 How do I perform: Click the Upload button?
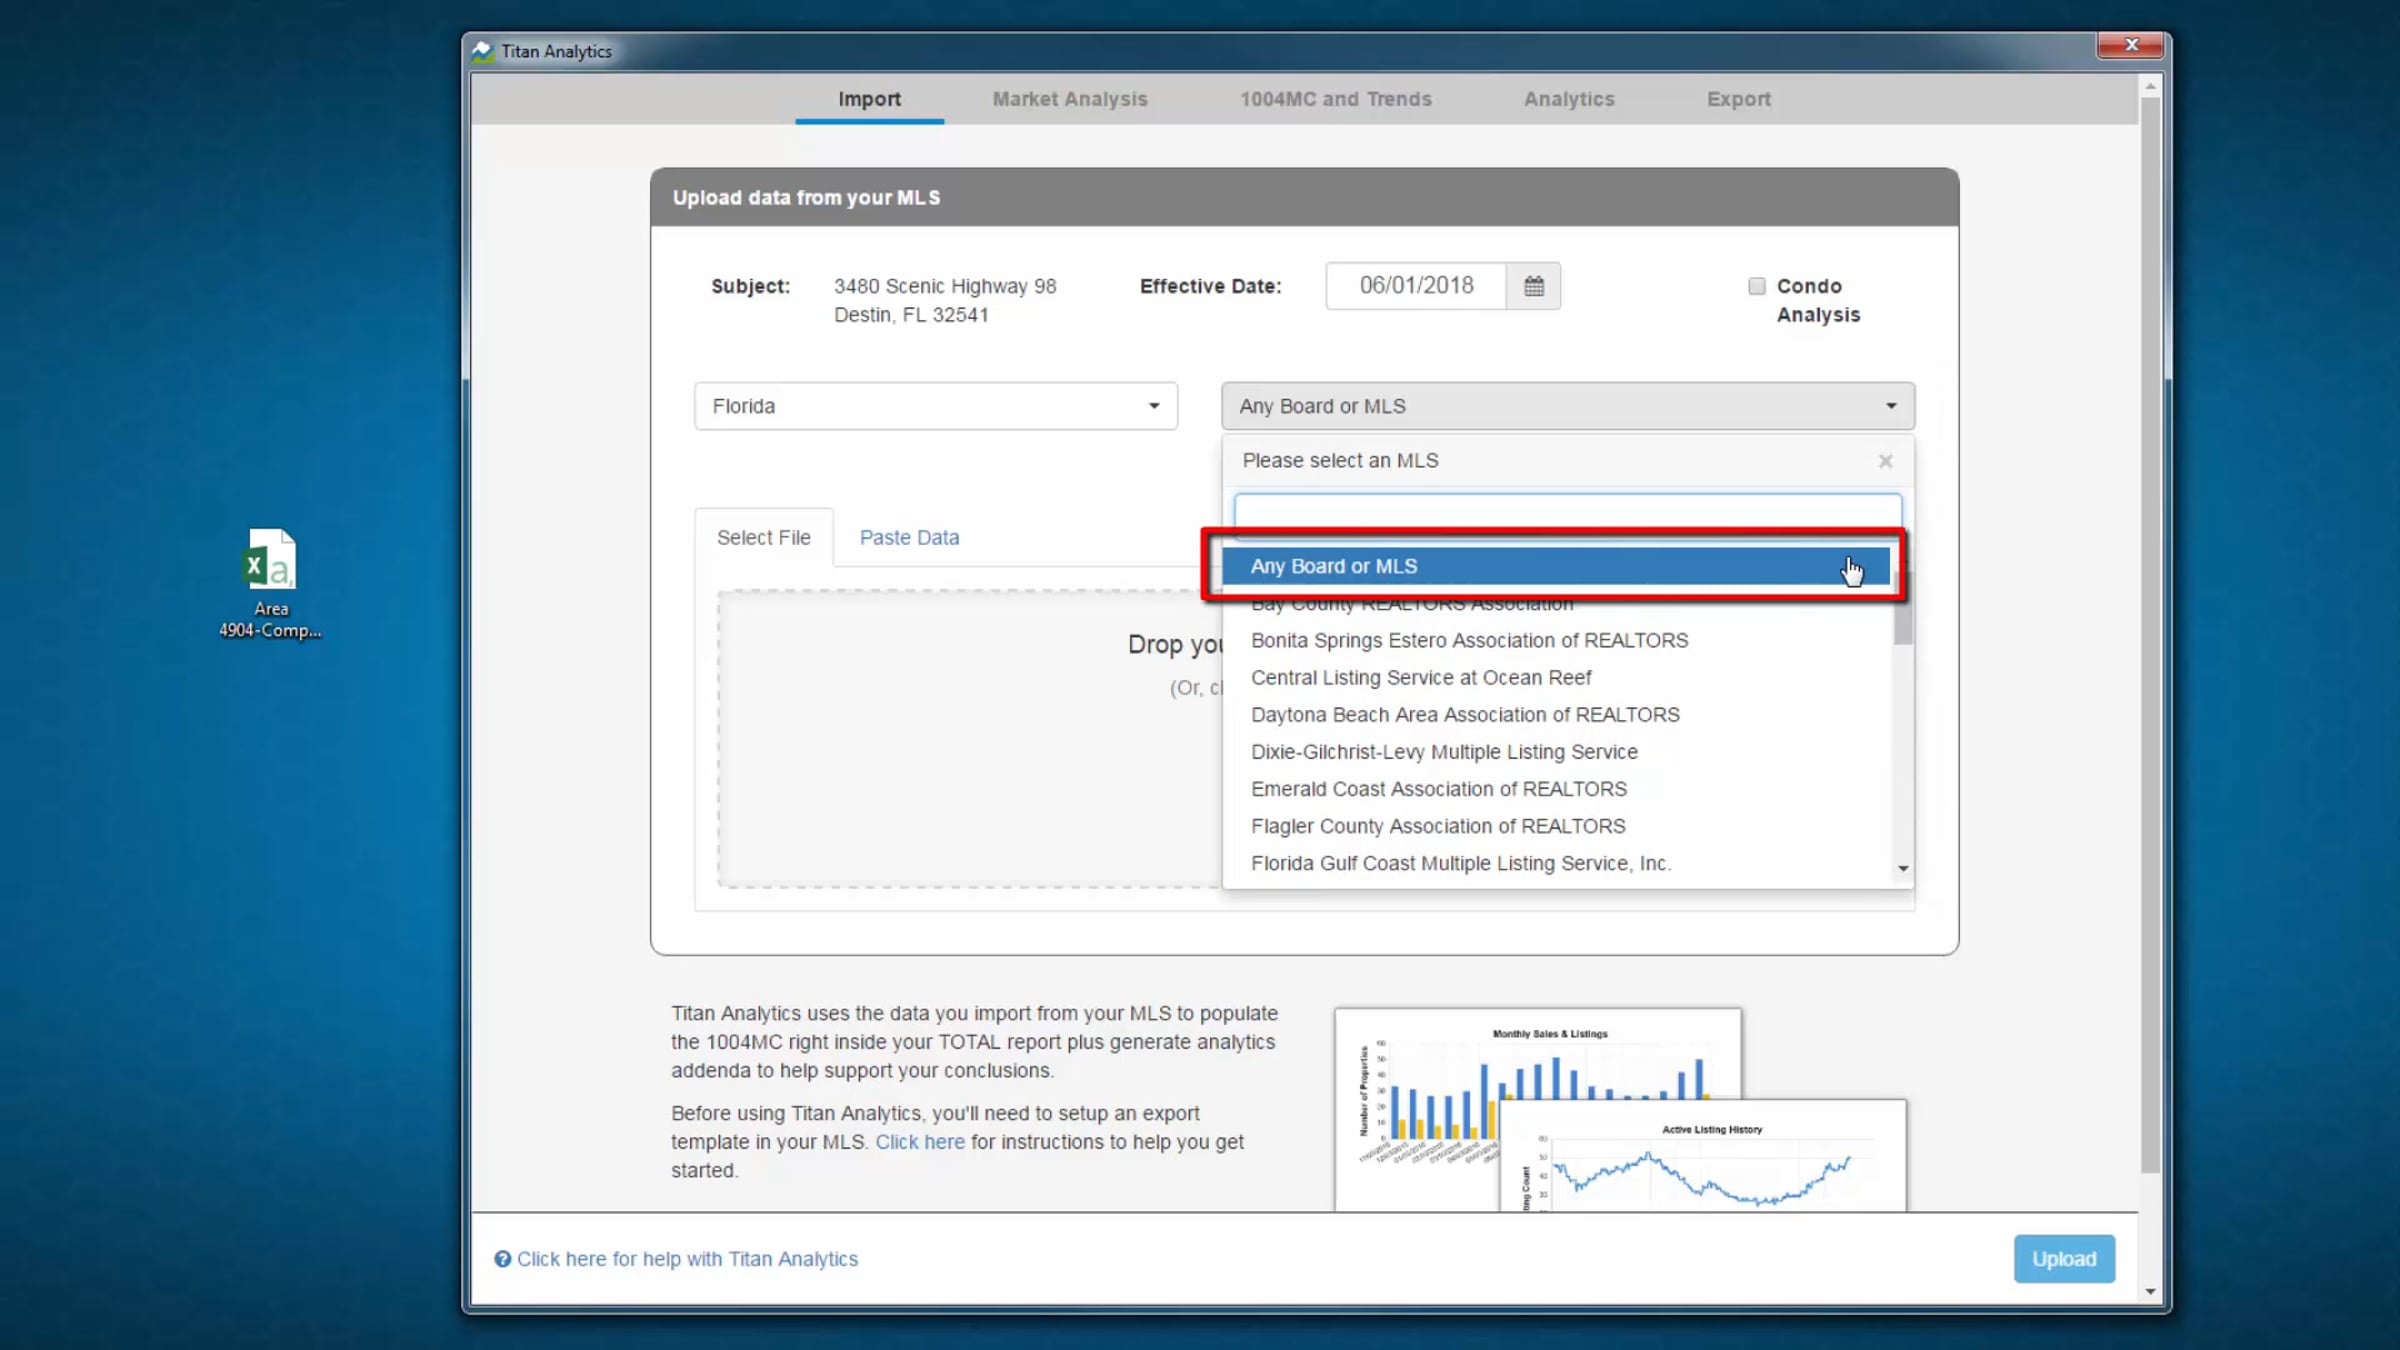point(2063,1259)
